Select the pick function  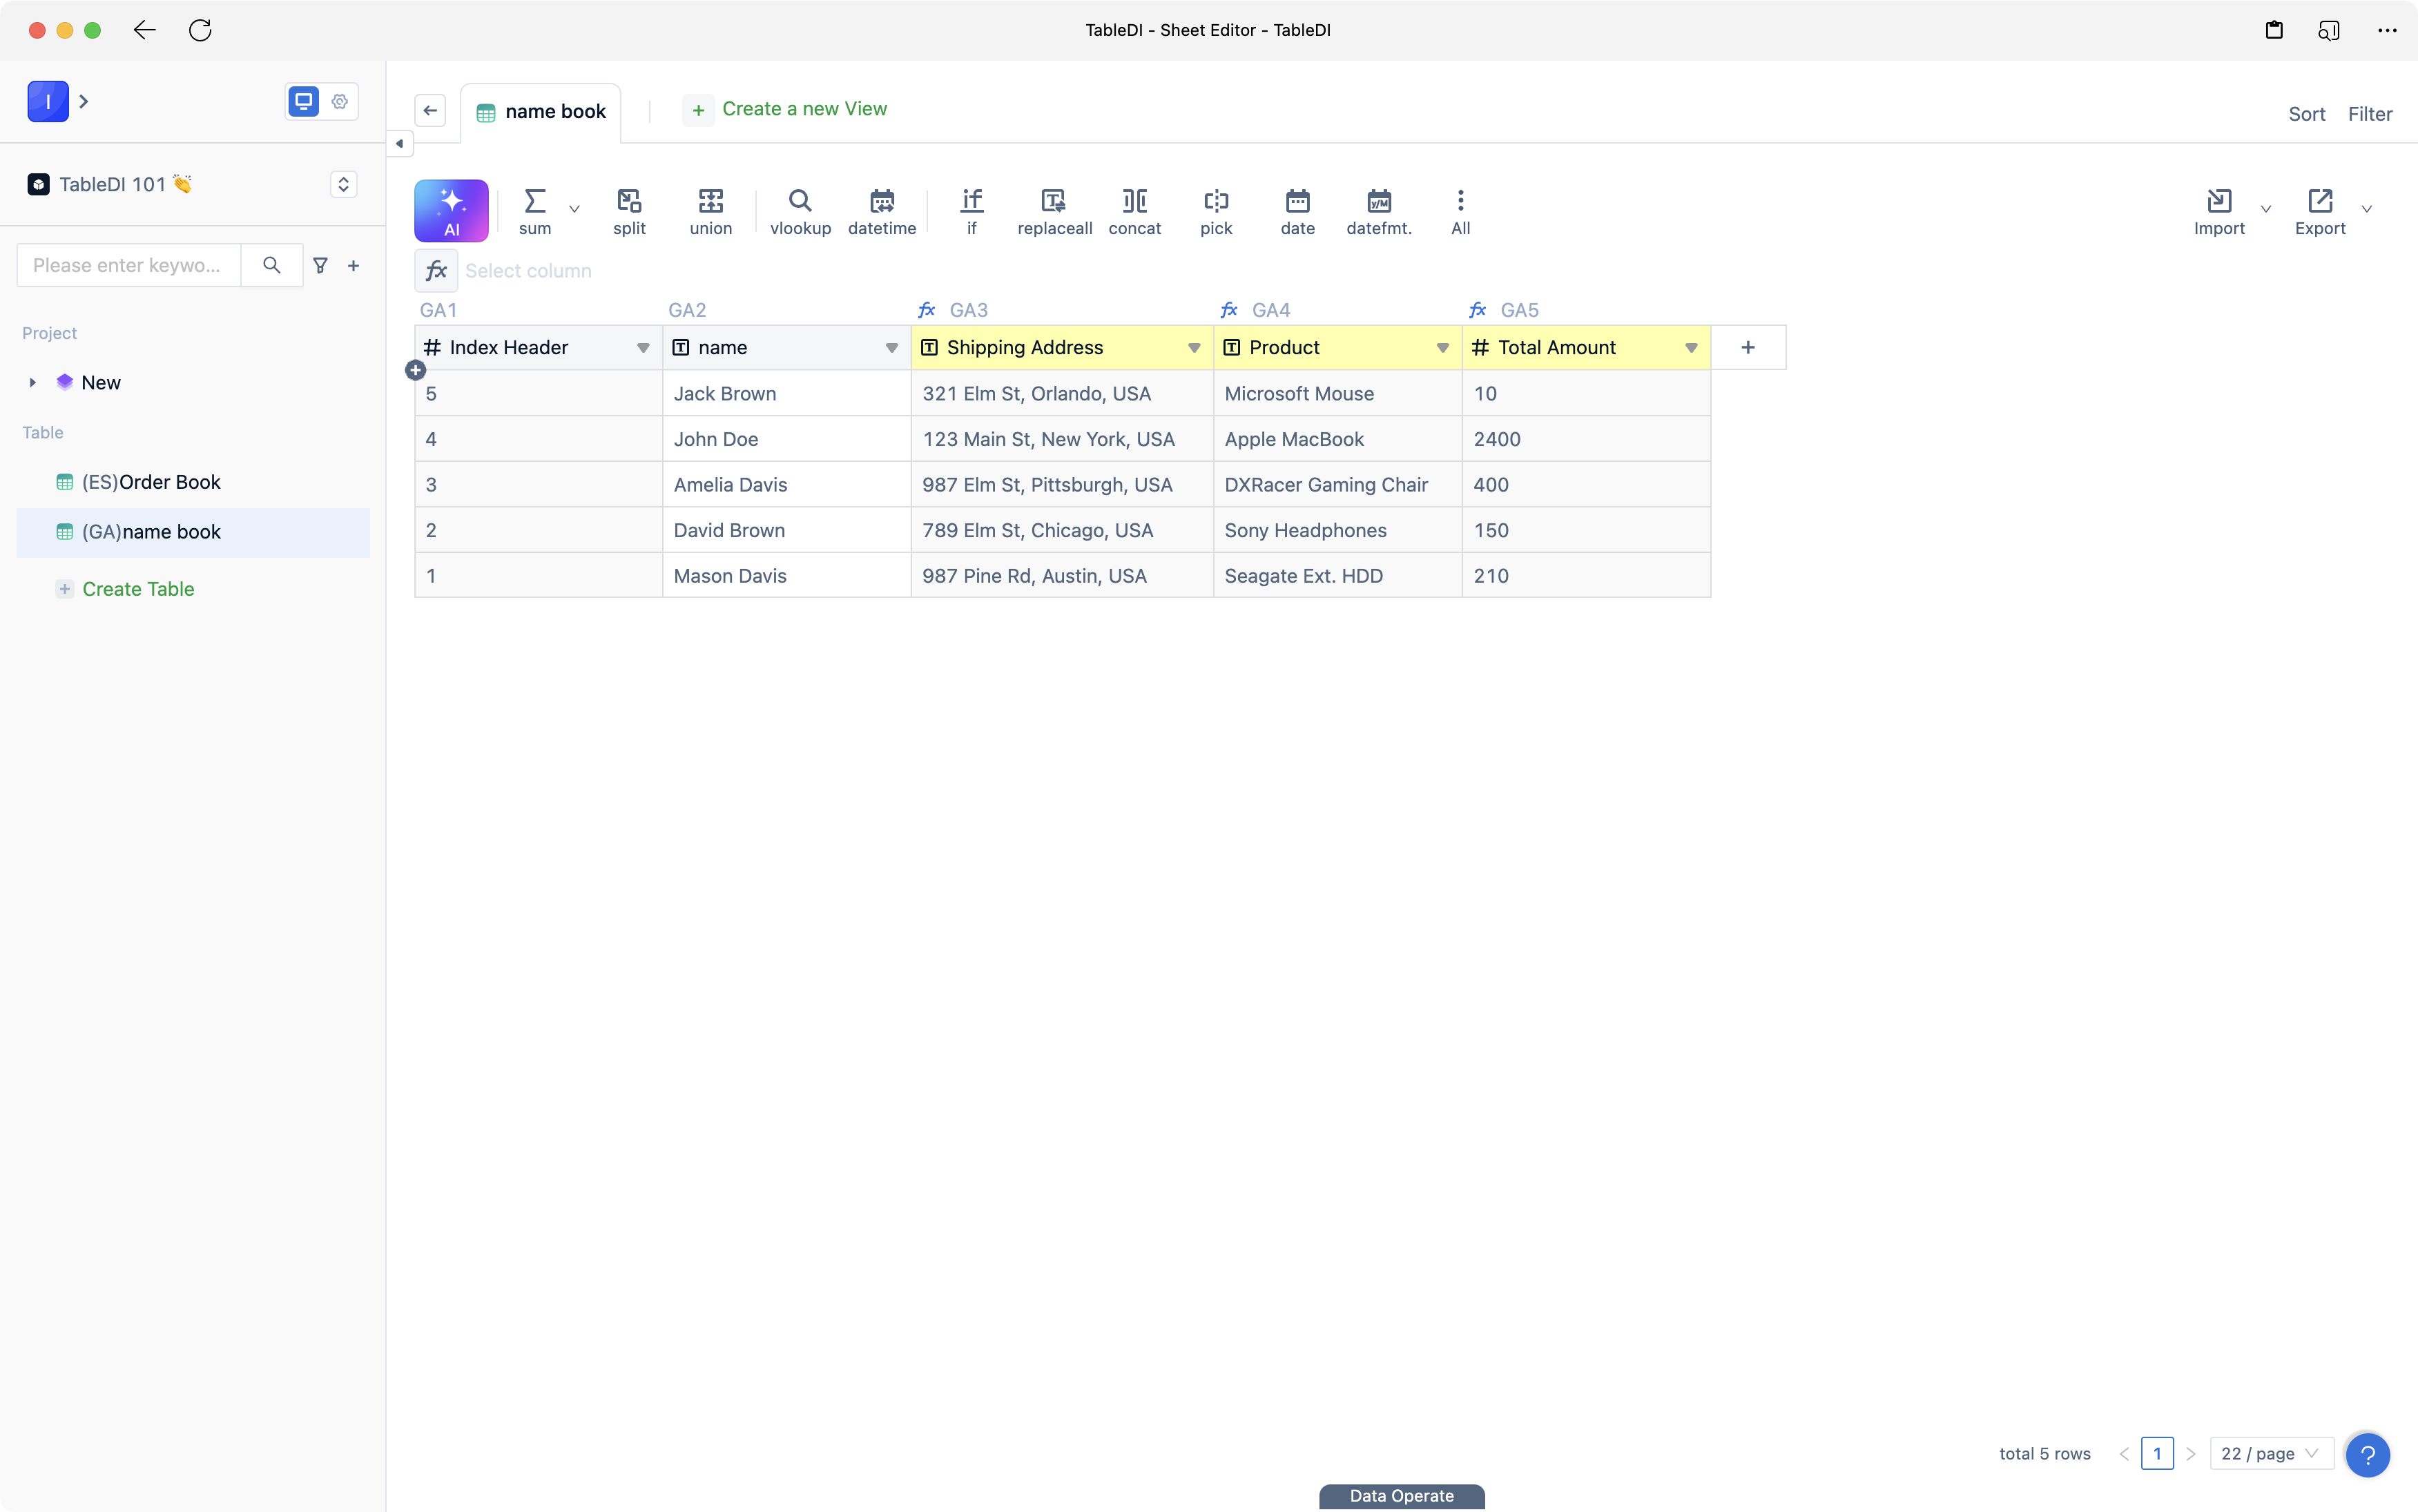click(x=1216, y=212)
